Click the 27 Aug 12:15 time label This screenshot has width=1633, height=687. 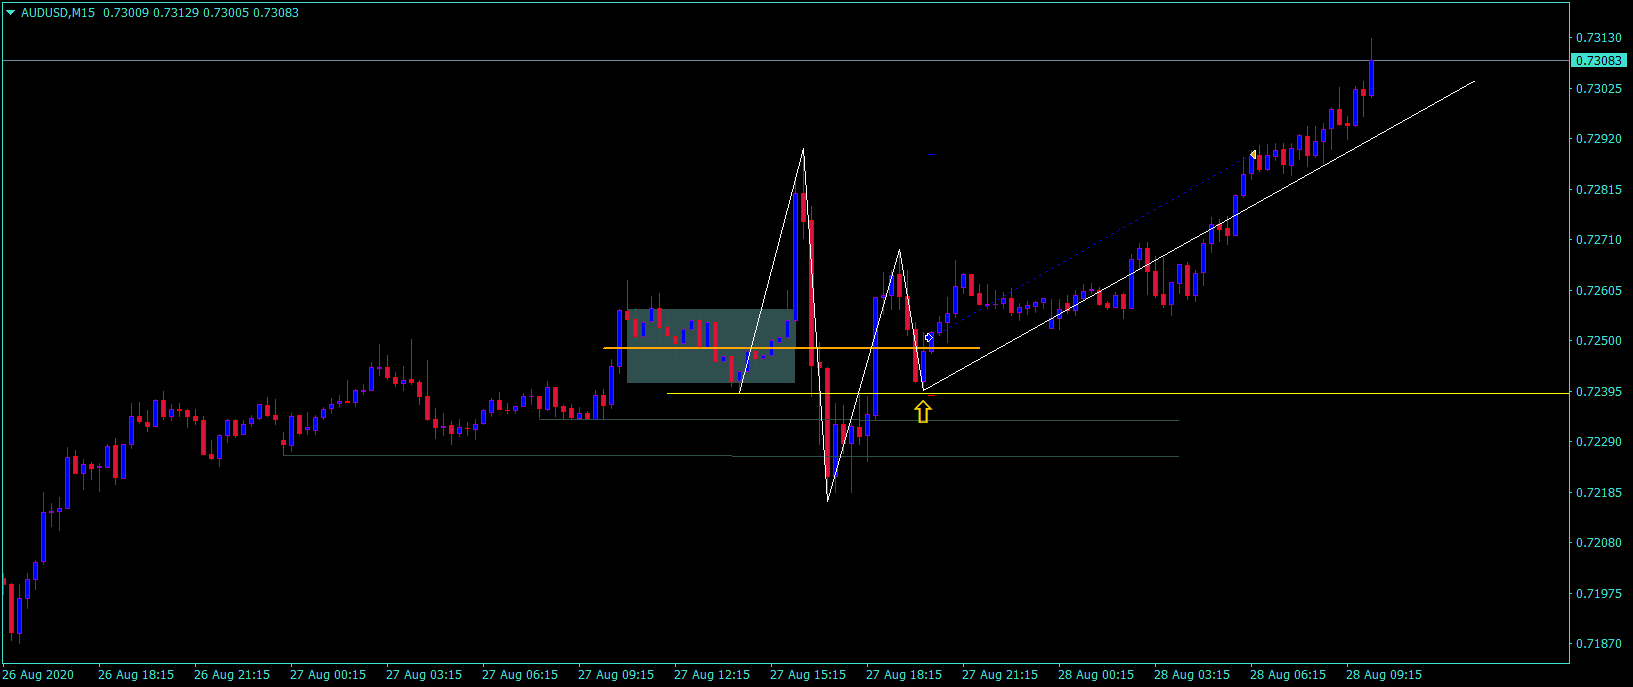click(x=712, y=675)
